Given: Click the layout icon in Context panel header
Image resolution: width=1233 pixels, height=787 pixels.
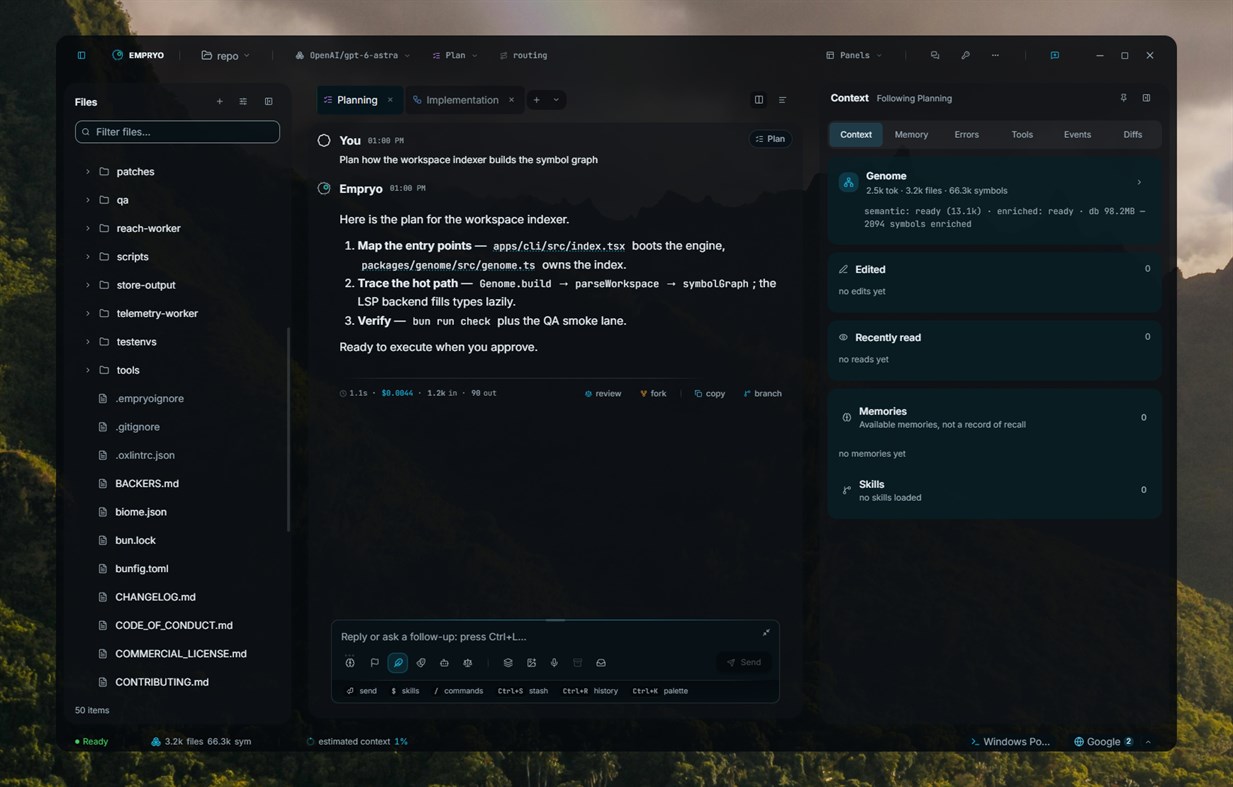Looking at the screenshot, I should click(1146, 98).
